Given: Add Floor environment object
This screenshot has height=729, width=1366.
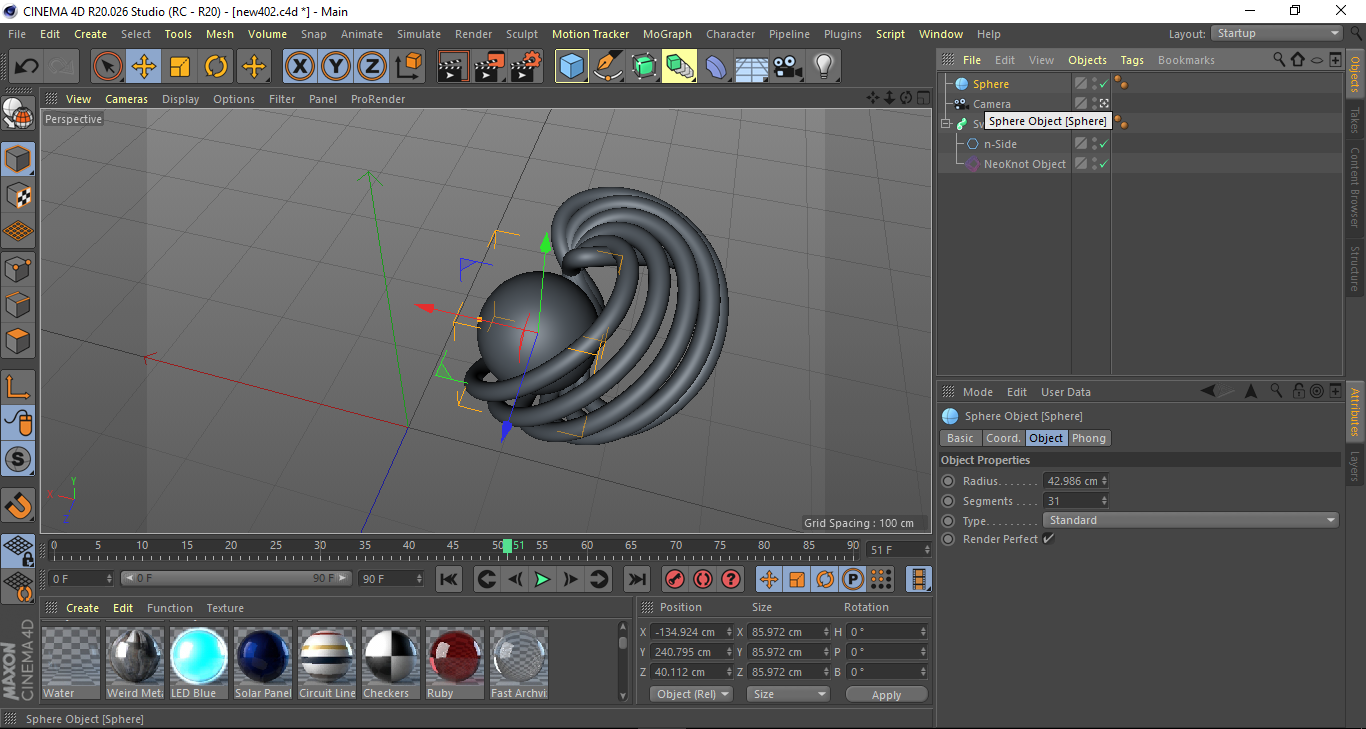Looking at the screenshot, I should 751,67.
